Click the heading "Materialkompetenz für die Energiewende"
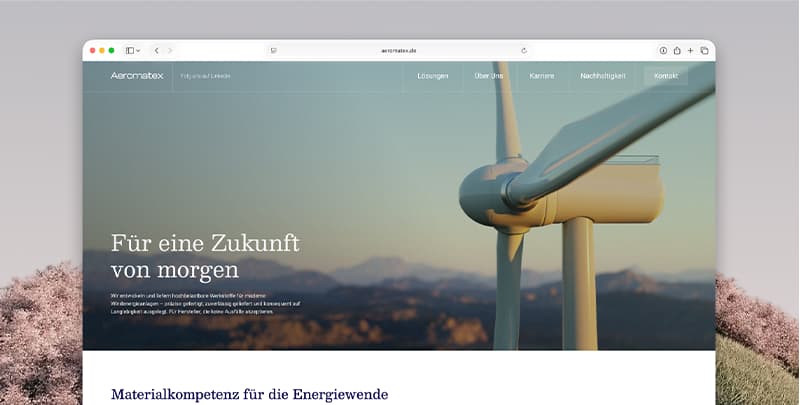The width and height of the screenshot is (800, 405). click(249, 394)
